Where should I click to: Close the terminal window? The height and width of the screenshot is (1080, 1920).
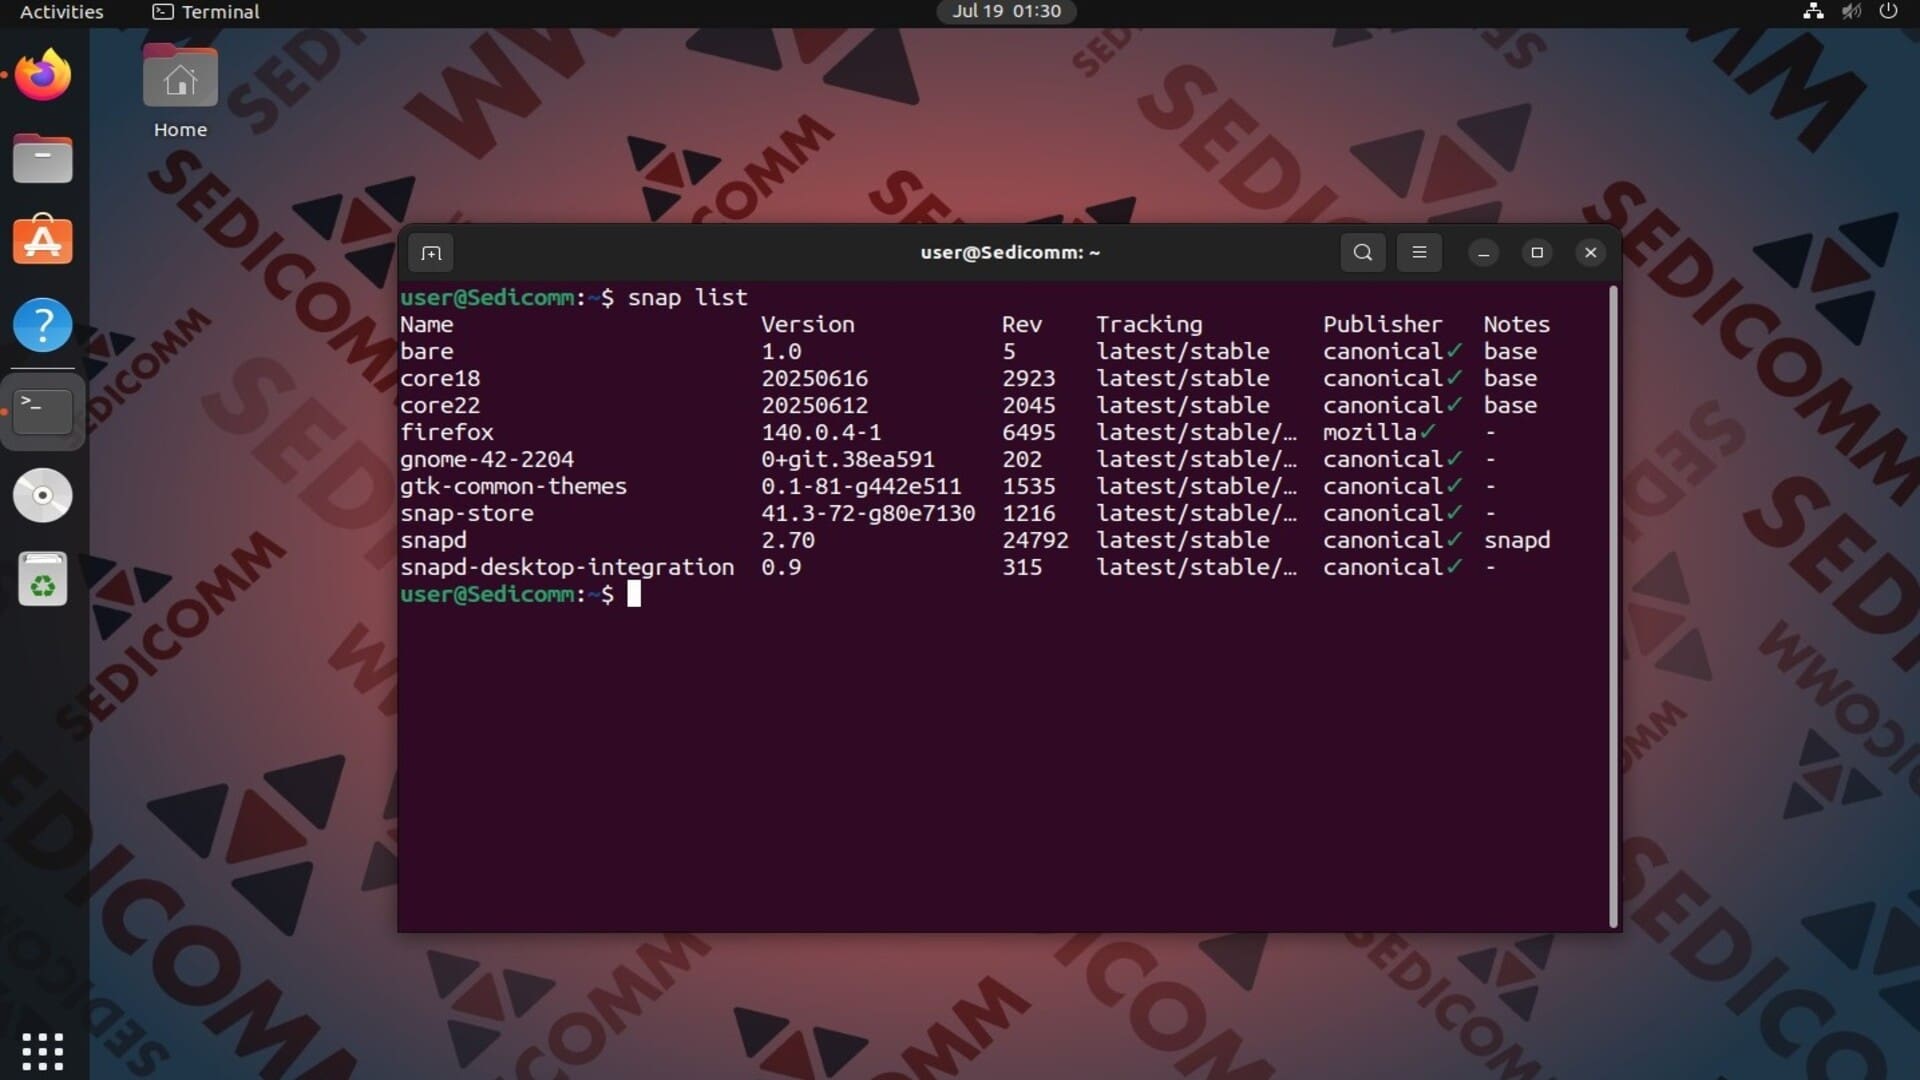1590,253
